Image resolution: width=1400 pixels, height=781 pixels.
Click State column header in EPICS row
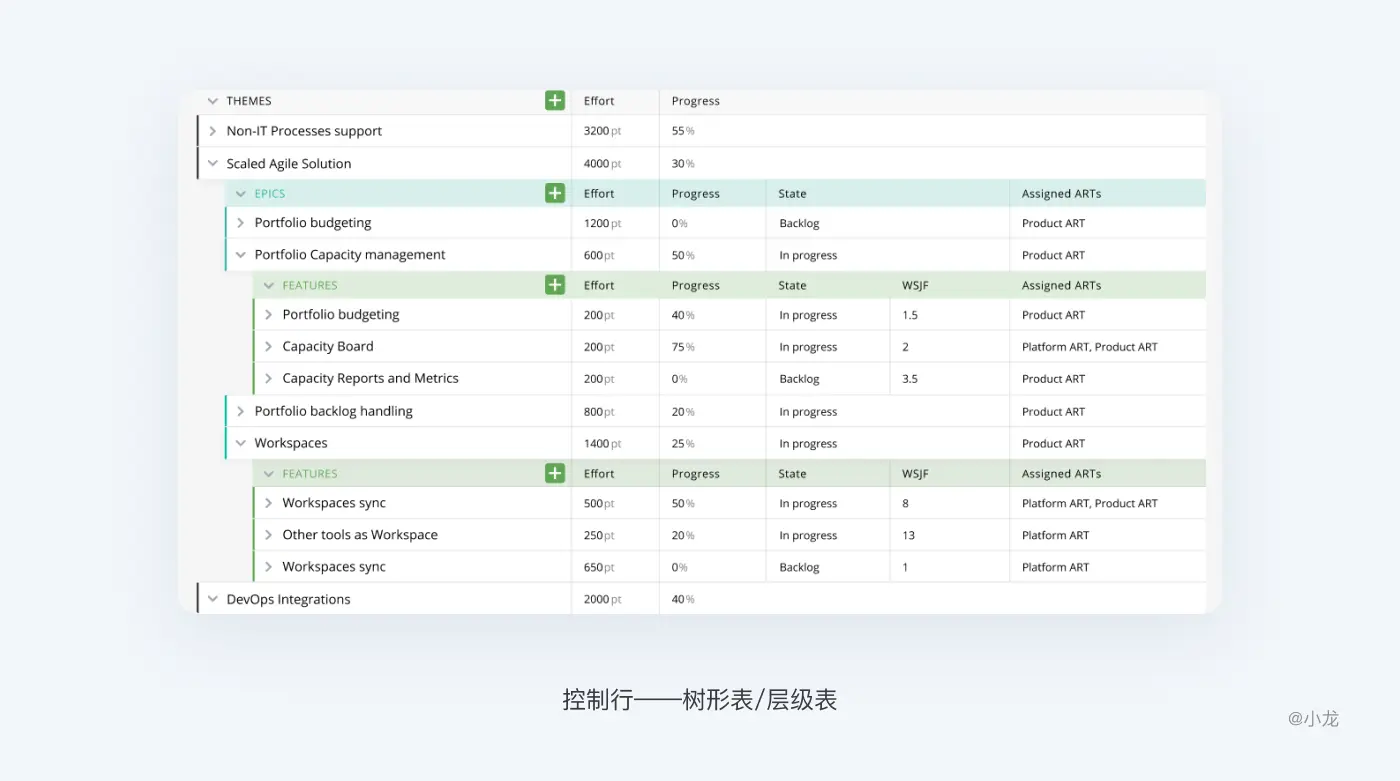(792, 194)
